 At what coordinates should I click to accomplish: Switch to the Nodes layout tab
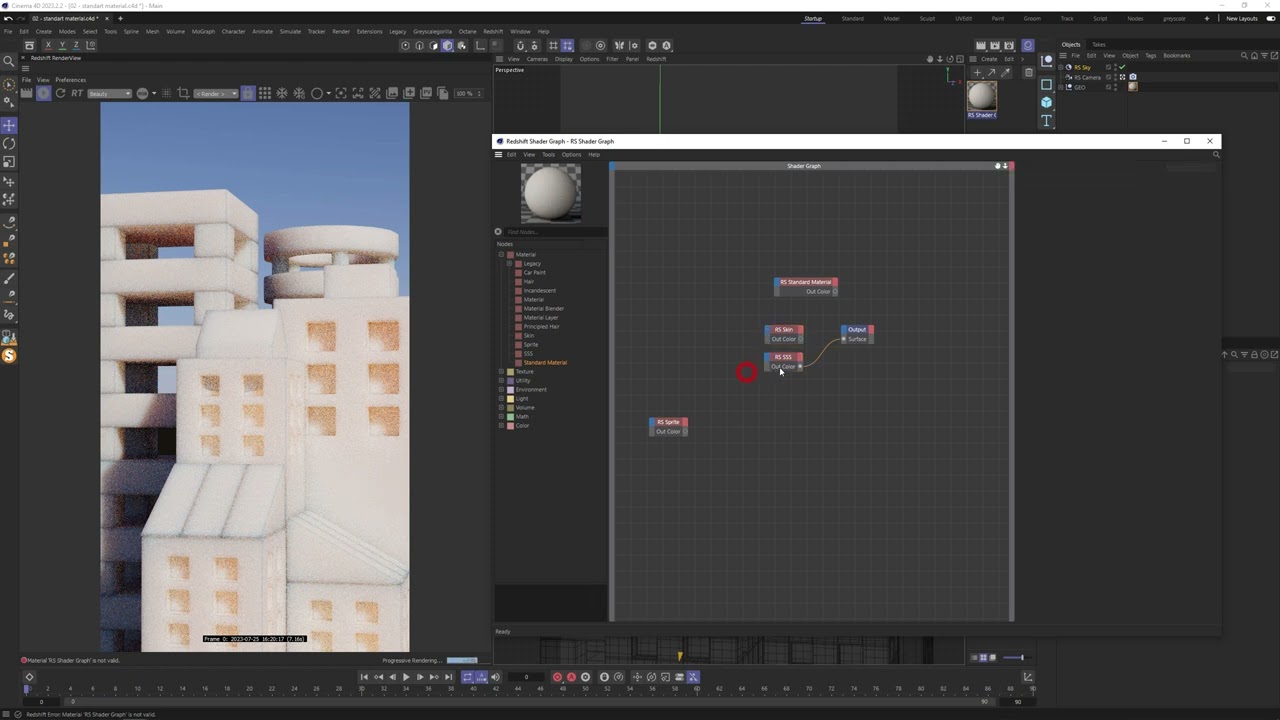[x=1135, y=18]
